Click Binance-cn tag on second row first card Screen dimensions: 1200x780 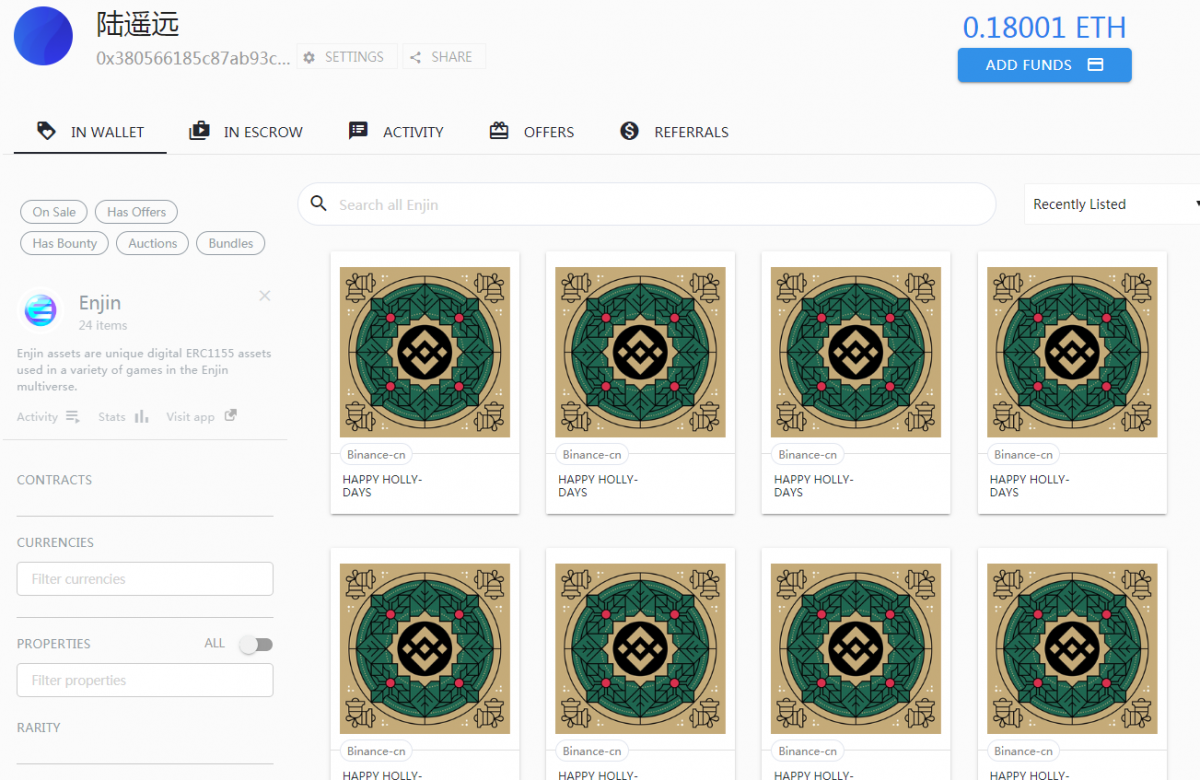pyautogui.click(x=376, y=751)
